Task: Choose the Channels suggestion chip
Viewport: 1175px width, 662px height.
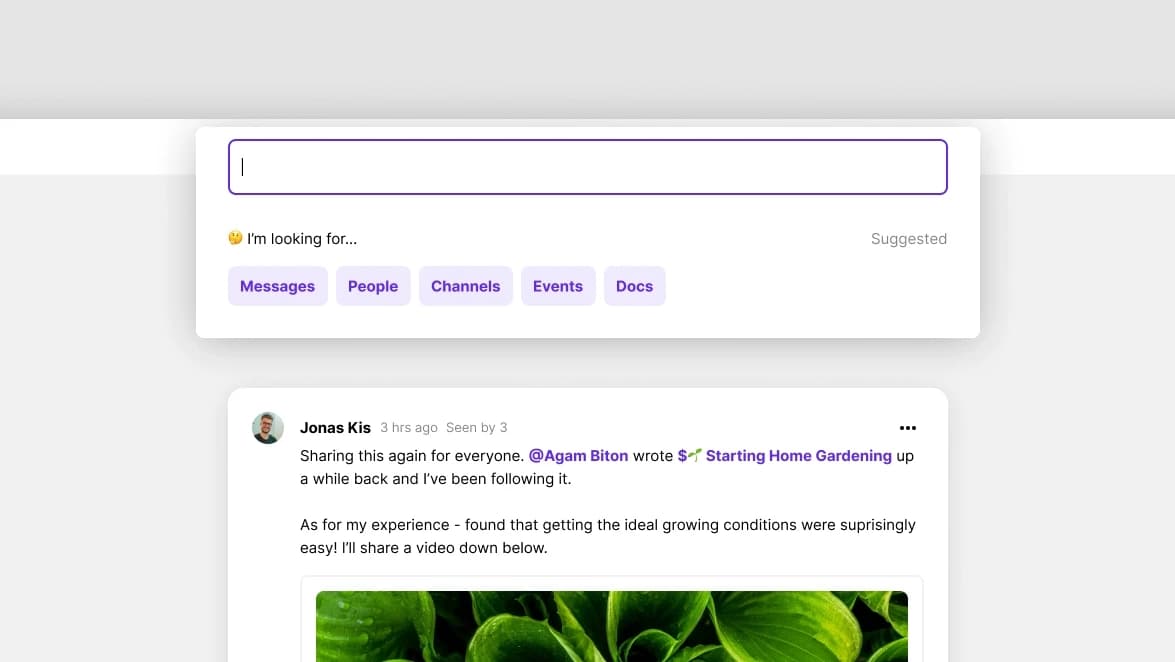Action: click(x=465, y=286)
